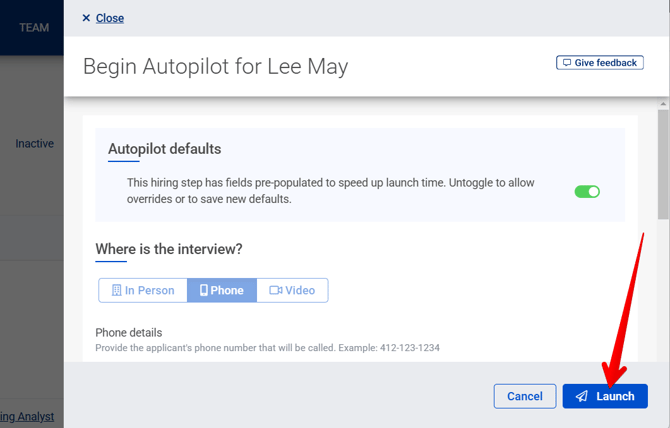This screenshot has height=428, width=670.
Task: Click the phone icon in Phone option
Action: click(x=204, y=291)
